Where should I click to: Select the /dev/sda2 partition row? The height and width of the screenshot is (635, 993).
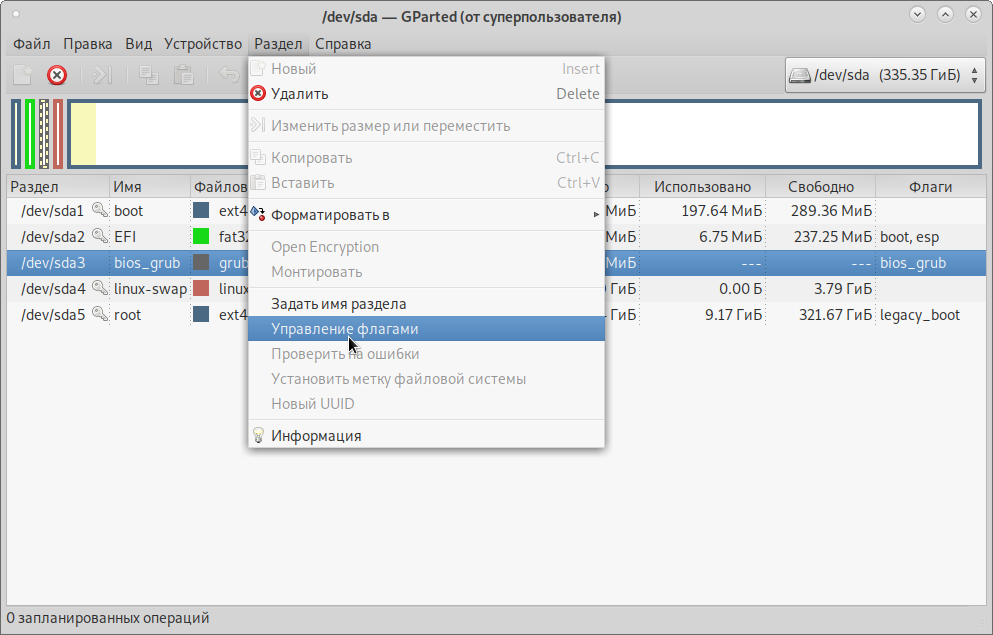[496, 237]
